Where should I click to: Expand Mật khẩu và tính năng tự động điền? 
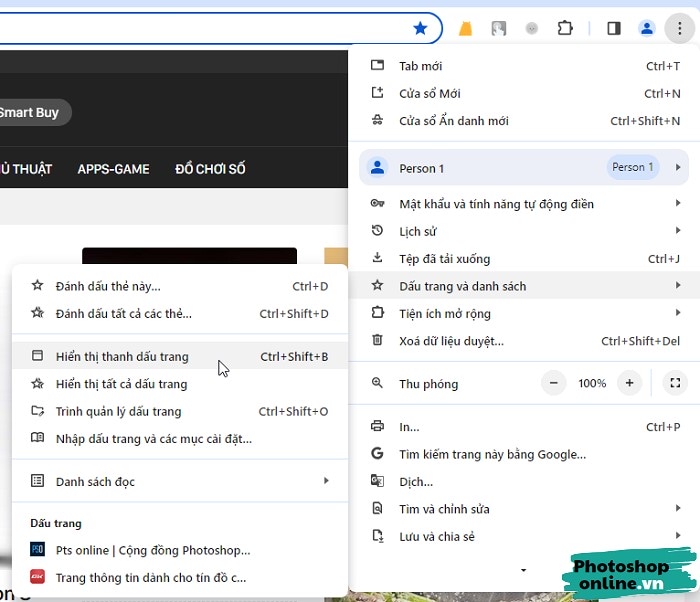[x=524, y=204]
